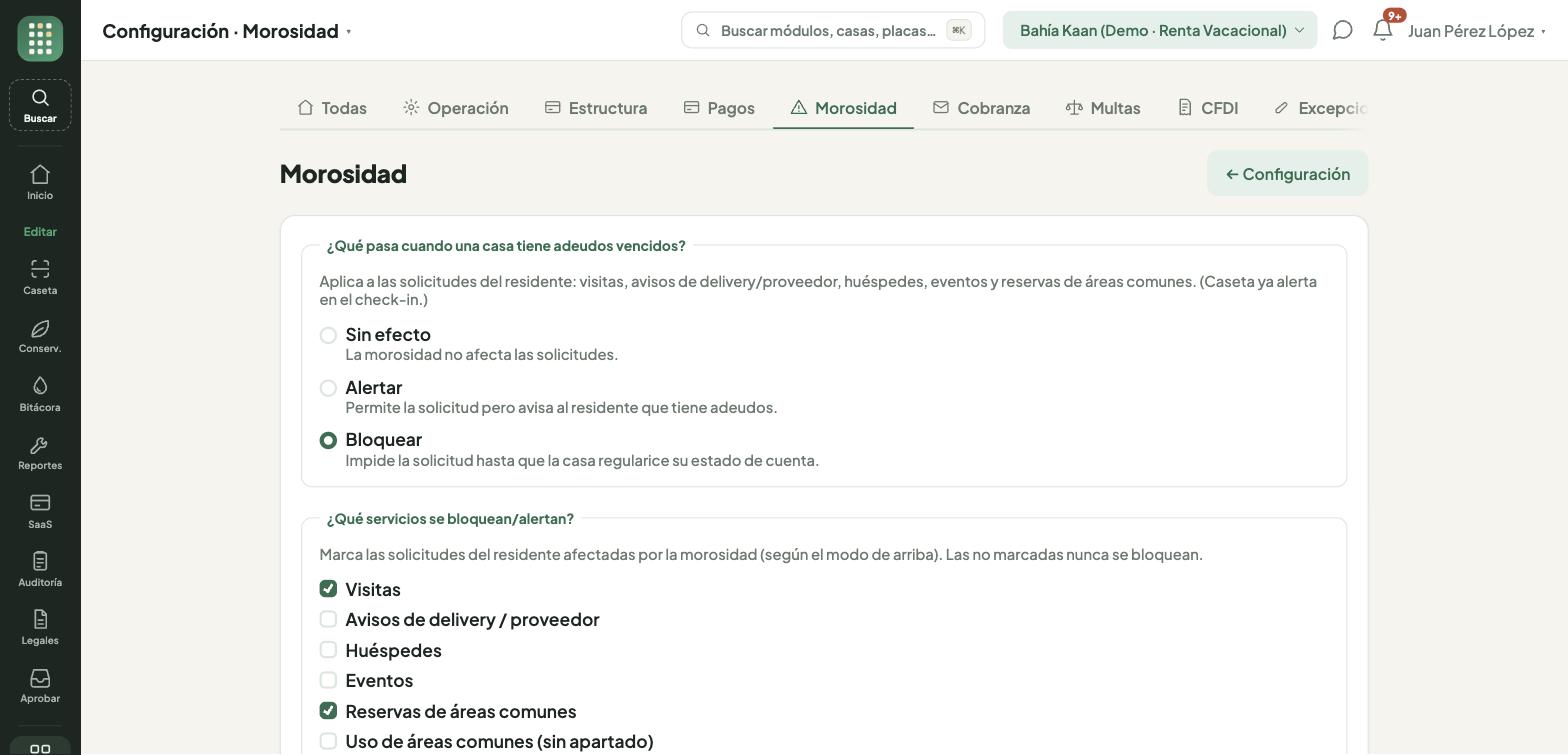Select the Bloquear radio option
1568x755 pixels.
328,440
